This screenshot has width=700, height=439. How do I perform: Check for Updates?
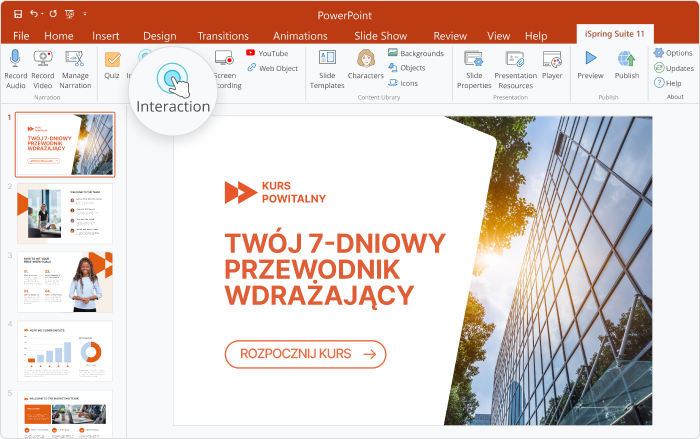pyautogui.click(x=674, y=68)
